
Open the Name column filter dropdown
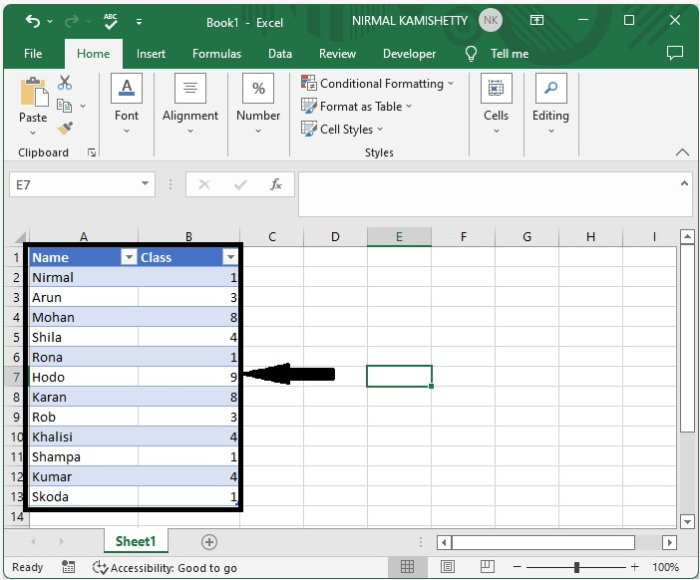[129, 257]
